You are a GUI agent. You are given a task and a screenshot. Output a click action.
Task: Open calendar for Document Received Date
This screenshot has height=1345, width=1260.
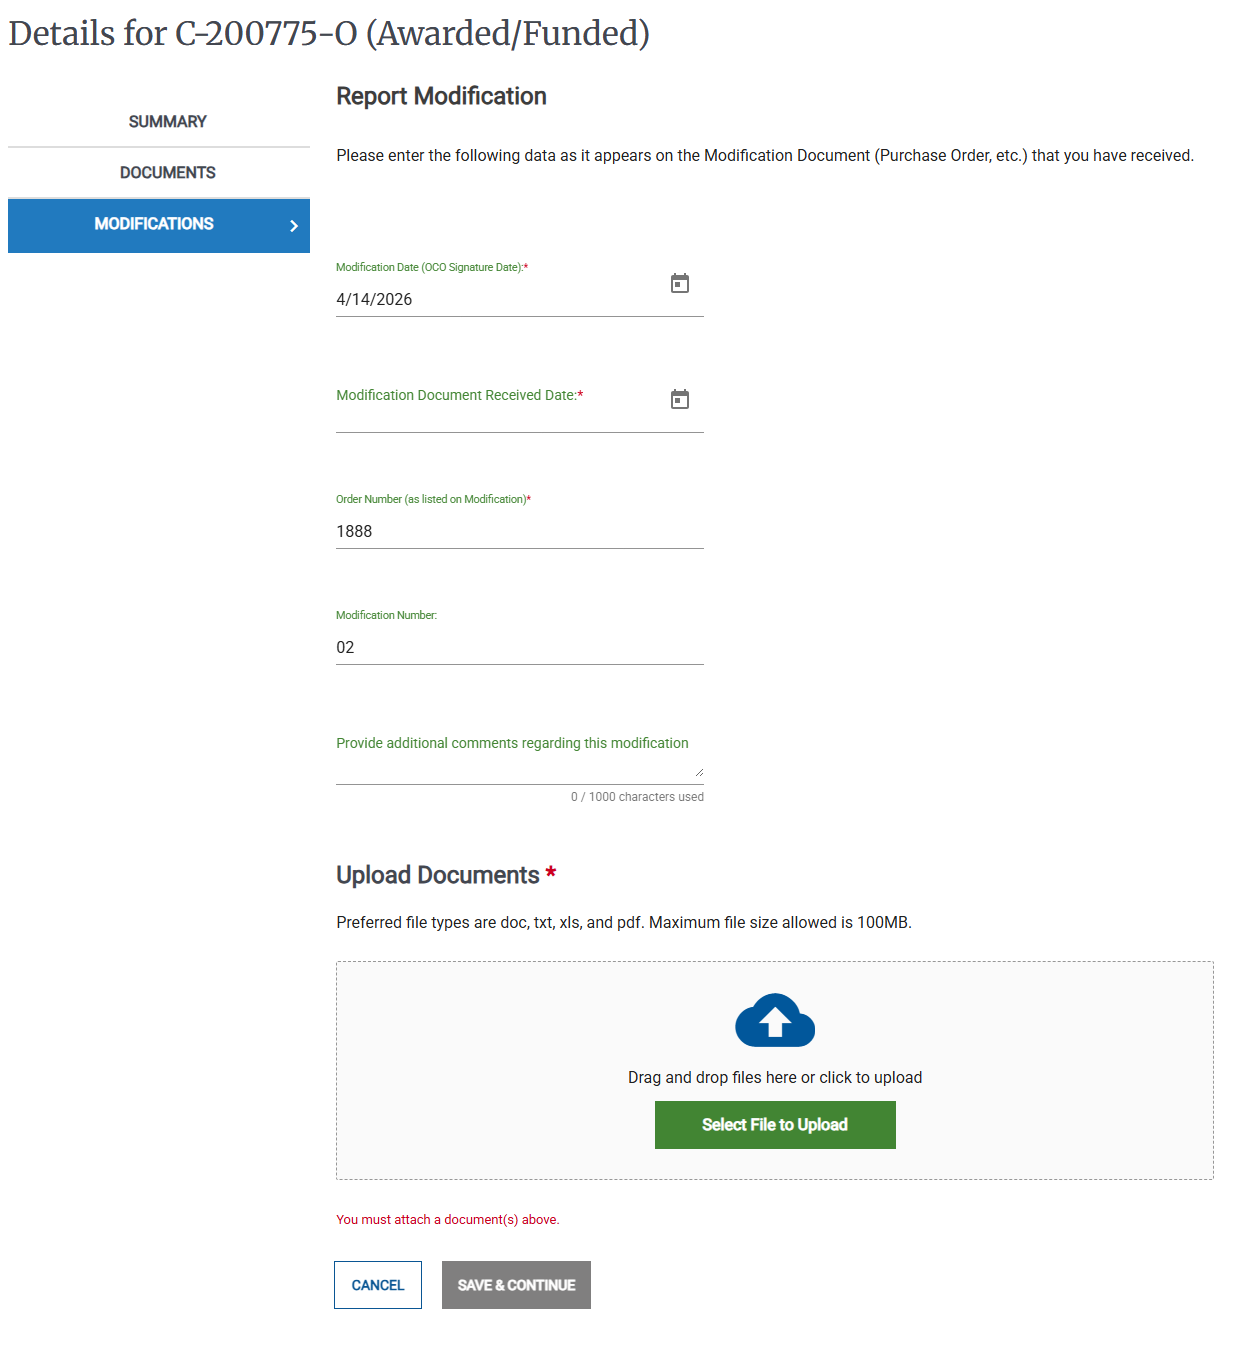(x=680, y=400)
